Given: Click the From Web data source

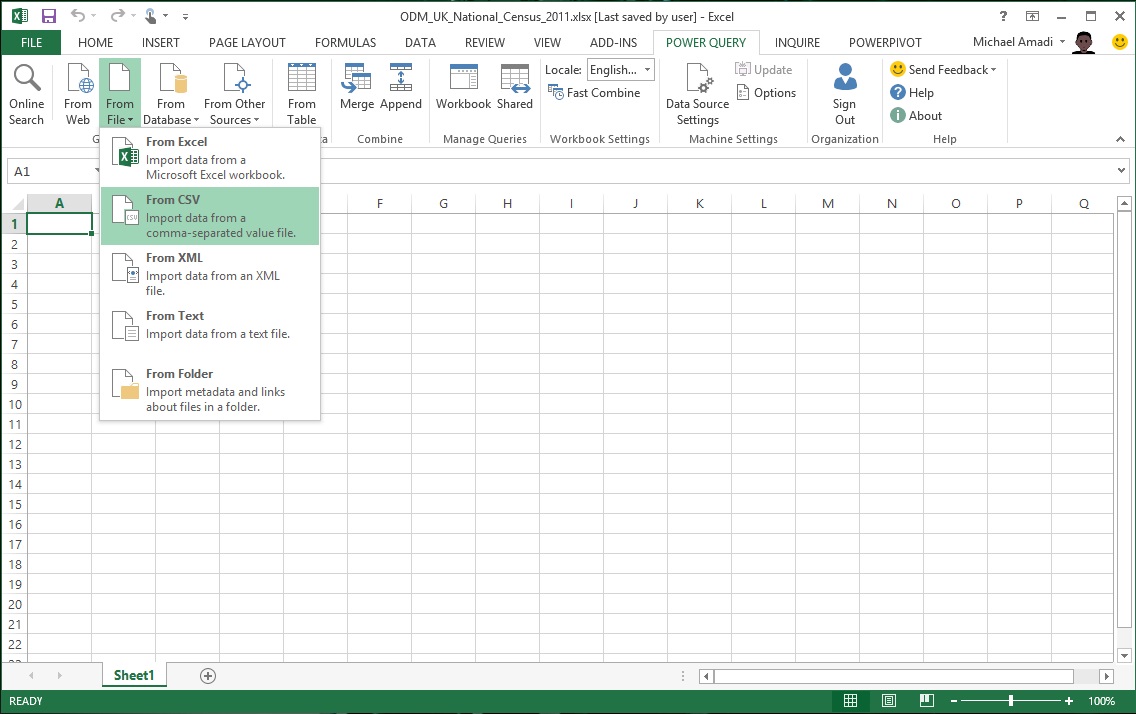Looking at the screenshot, I should (78, 94).
